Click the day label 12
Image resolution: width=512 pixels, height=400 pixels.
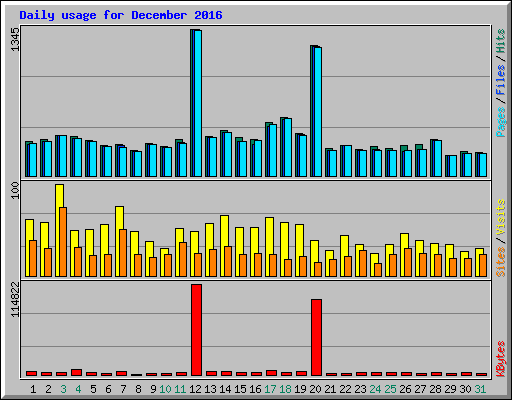(195, 389)
